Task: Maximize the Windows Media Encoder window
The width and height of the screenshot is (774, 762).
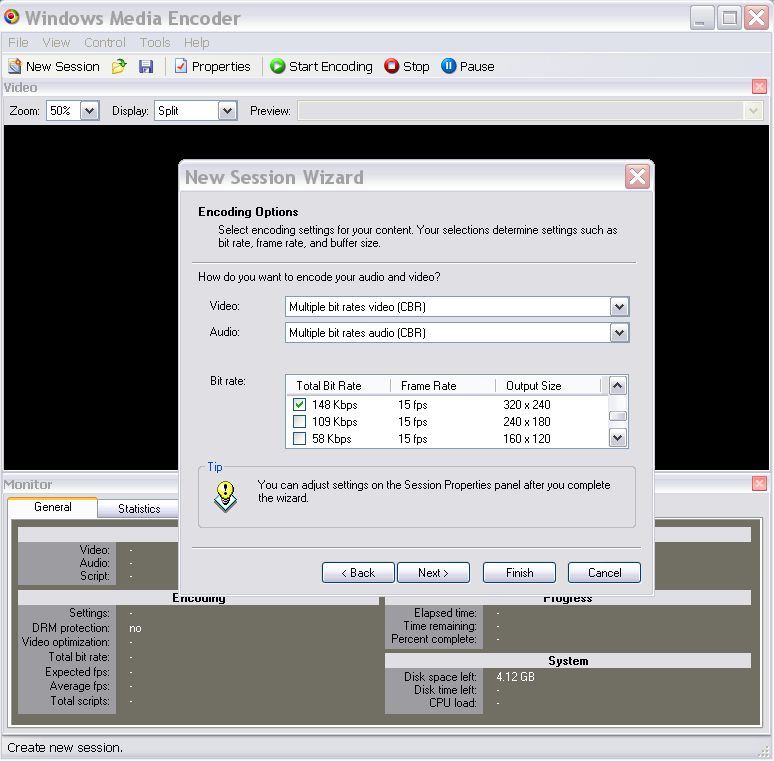Action: [730, 18]
